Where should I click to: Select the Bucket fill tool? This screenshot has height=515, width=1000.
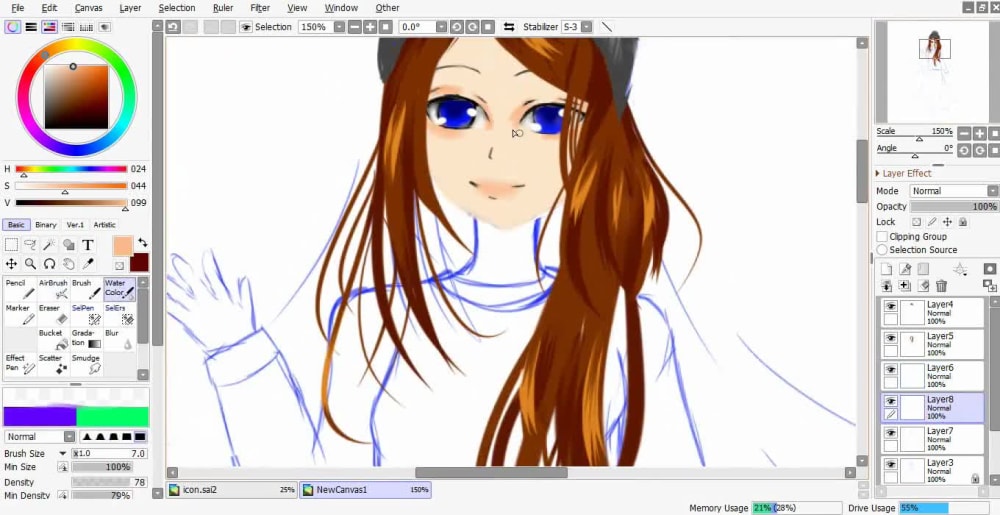pyautogui.click(x=54, y=339)
